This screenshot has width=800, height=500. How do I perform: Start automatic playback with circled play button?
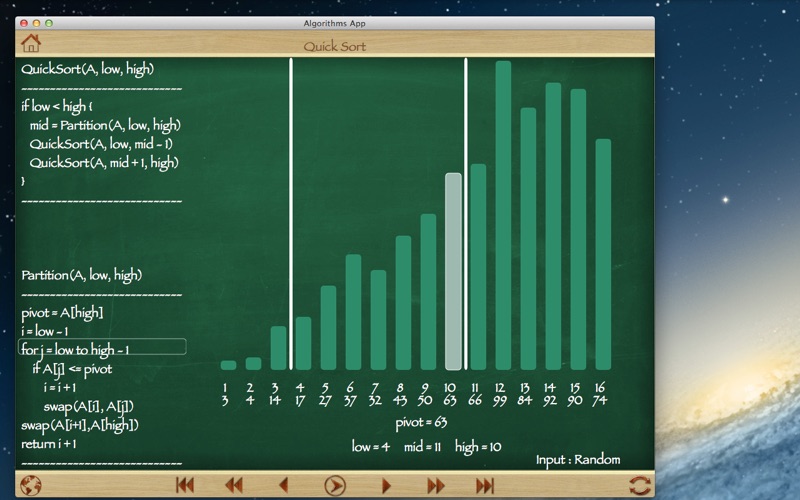[x=335, y=485]
